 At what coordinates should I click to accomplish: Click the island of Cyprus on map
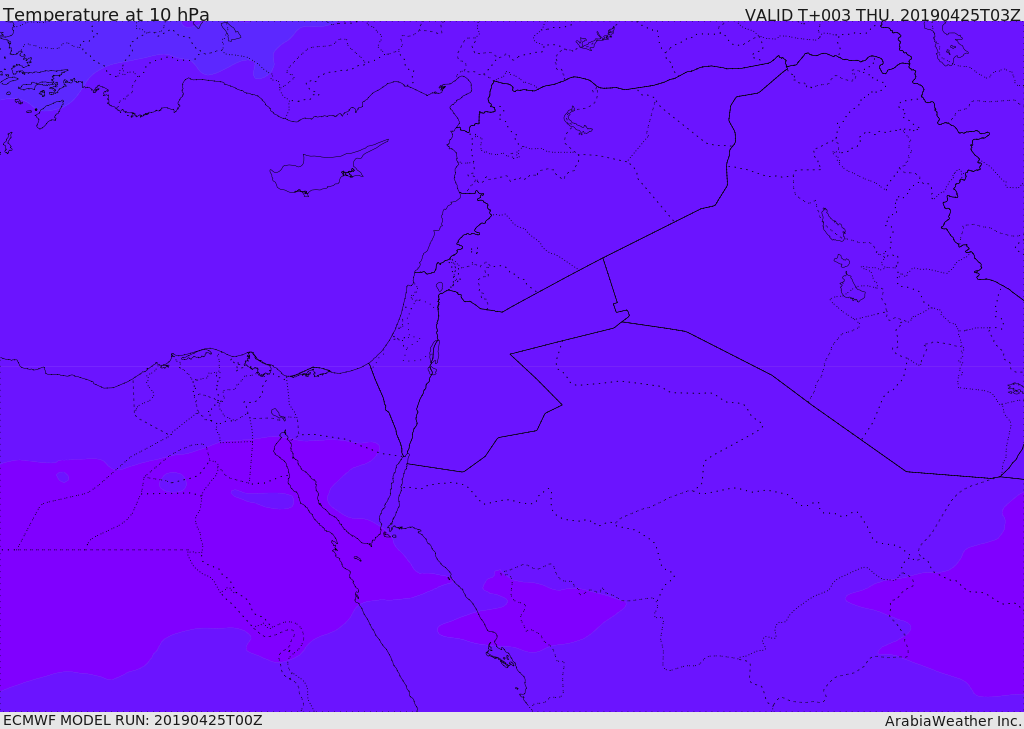[x=327, y=170]
